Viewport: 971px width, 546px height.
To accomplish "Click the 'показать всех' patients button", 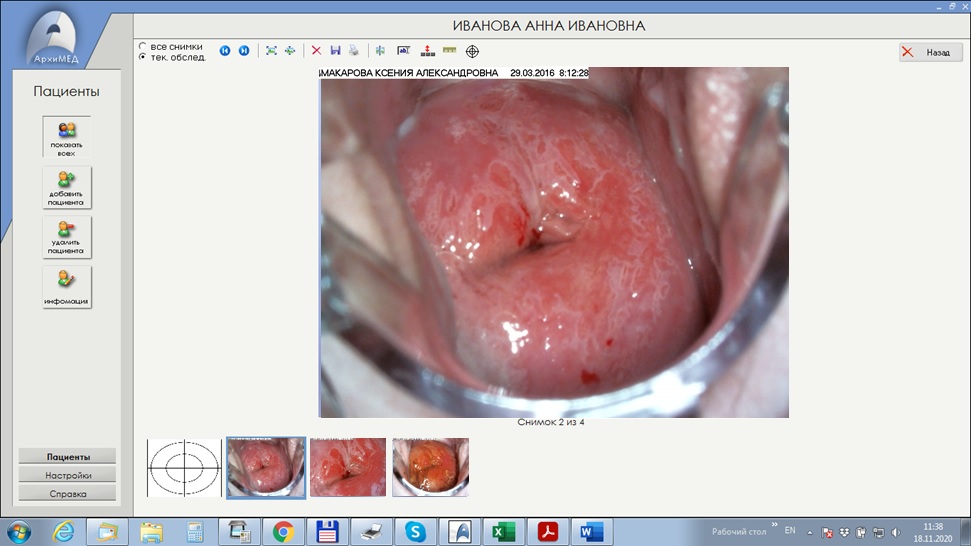I will [x=67, y=137].
